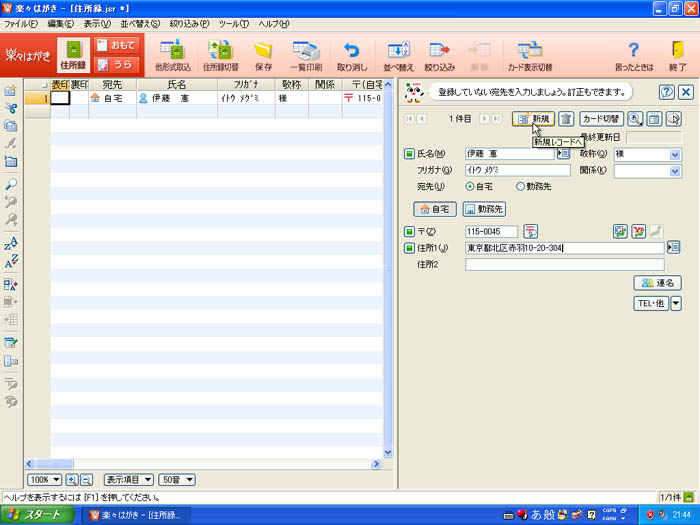The height and width of the screenshot is (525, 700).
Task: Click the calendar icon next to card search
Action: [x=654, y=119]
